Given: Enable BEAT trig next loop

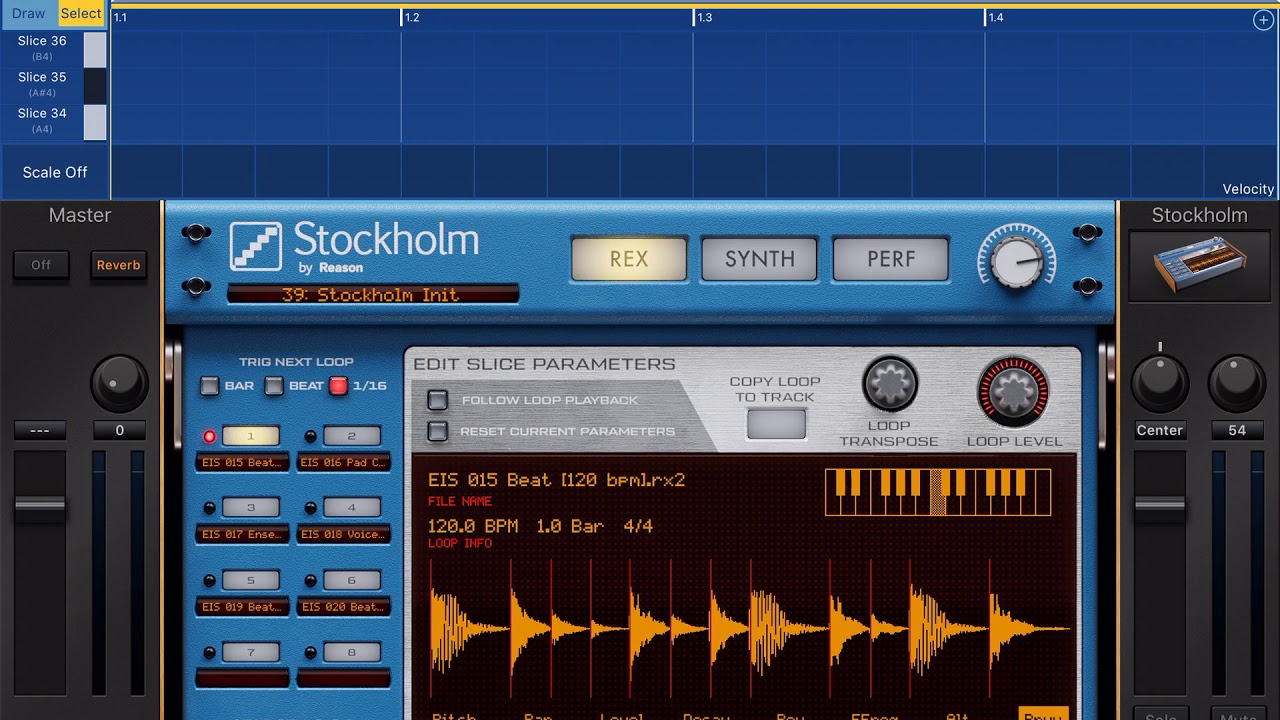Looking at the screenshot, I should point(274,386).
